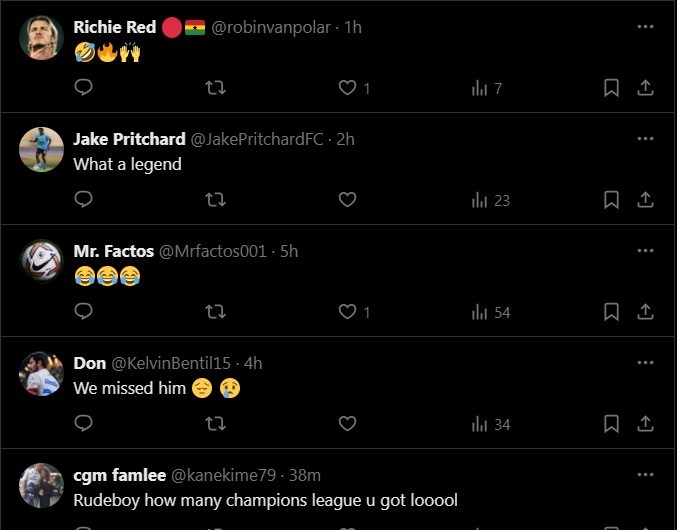This screenshot has height=530, width=677.
Task: Open more options menu on Don's tweet
Action: point(645,363)
